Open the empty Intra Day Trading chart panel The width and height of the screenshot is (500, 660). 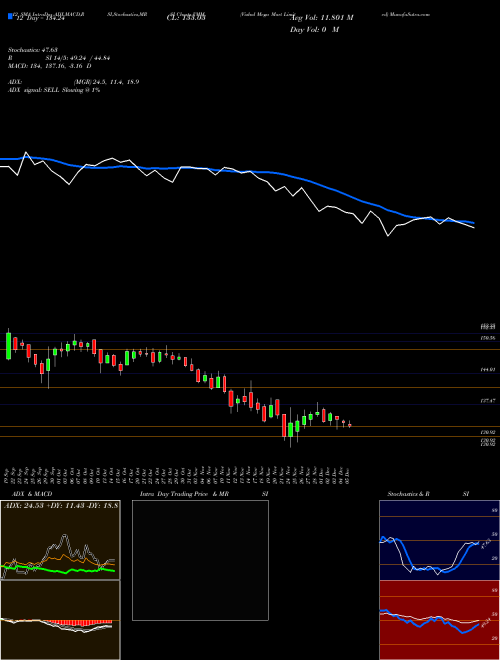200,560
